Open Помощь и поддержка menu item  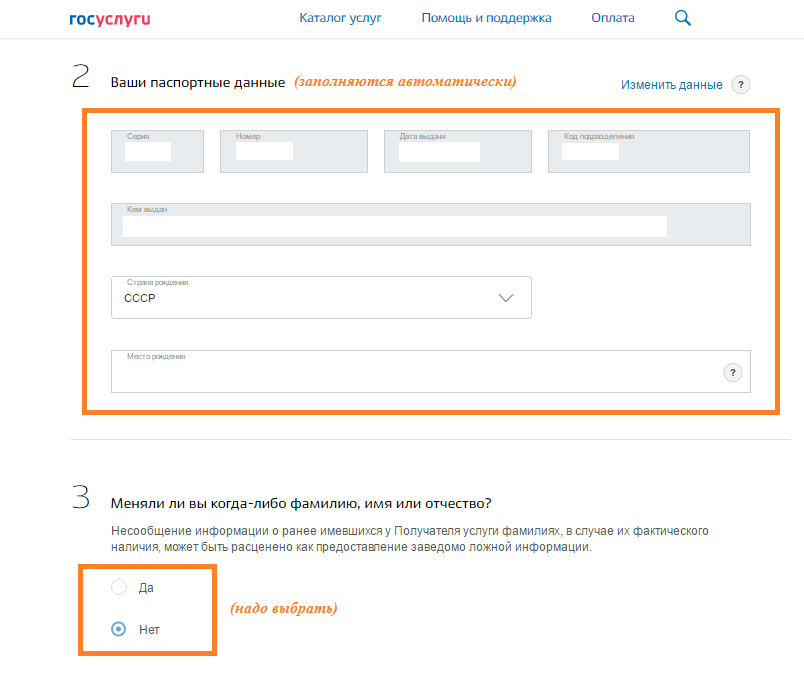coord(487,18)
